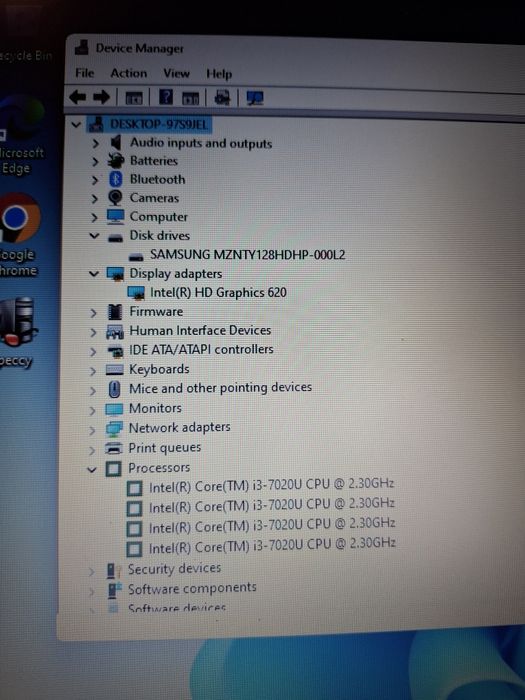Select Intel(R) HD Graphics 620 adapter
525x700 pixels.
pyautogui.click(x=218, y=292)
